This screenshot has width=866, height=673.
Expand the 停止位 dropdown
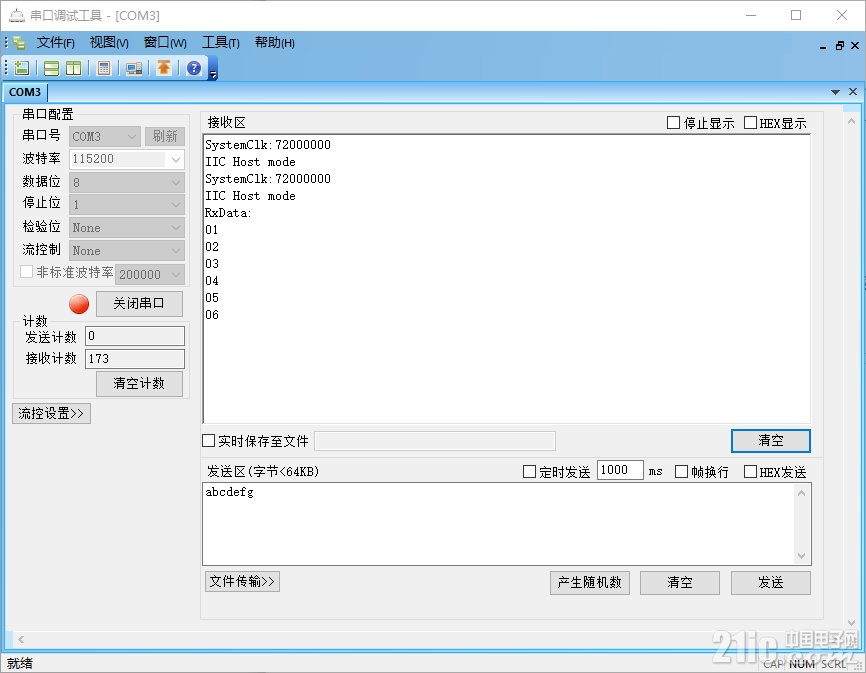tap(176, 205)
